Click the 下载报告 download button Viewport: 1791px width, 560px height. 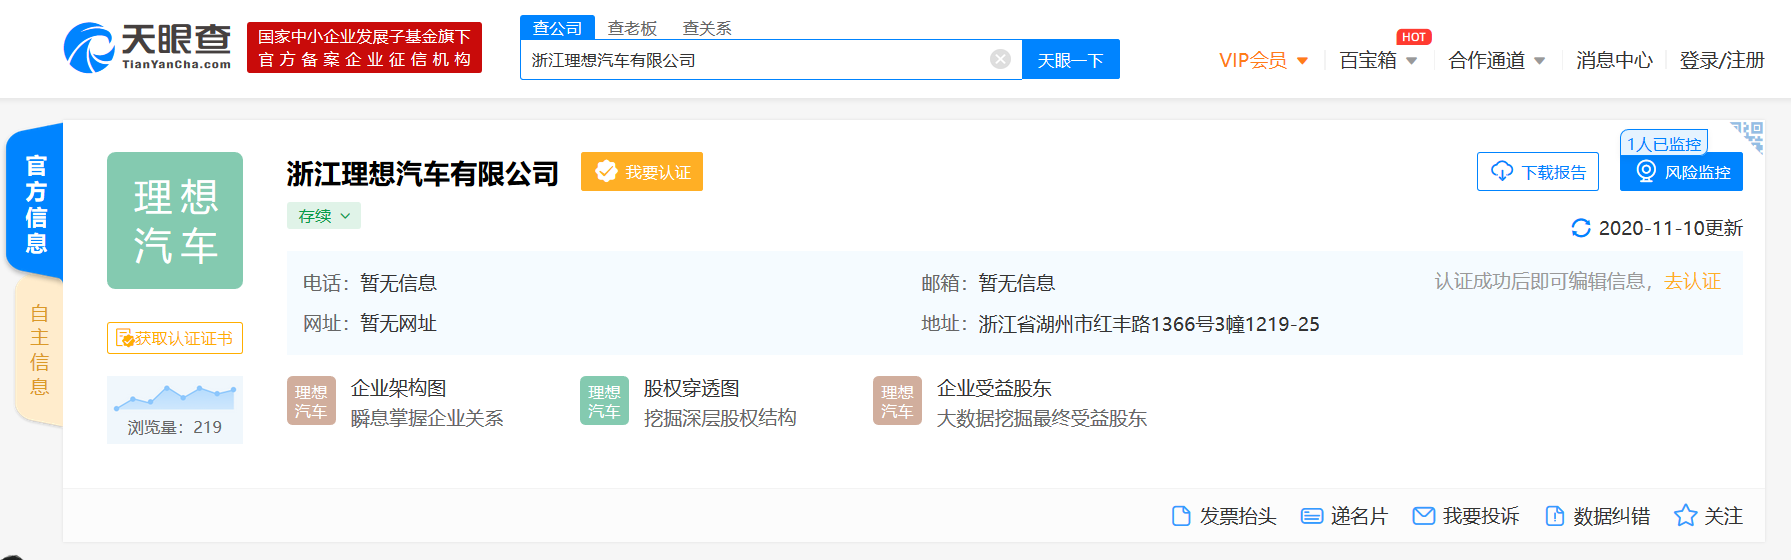click(x=1538, y=171)
